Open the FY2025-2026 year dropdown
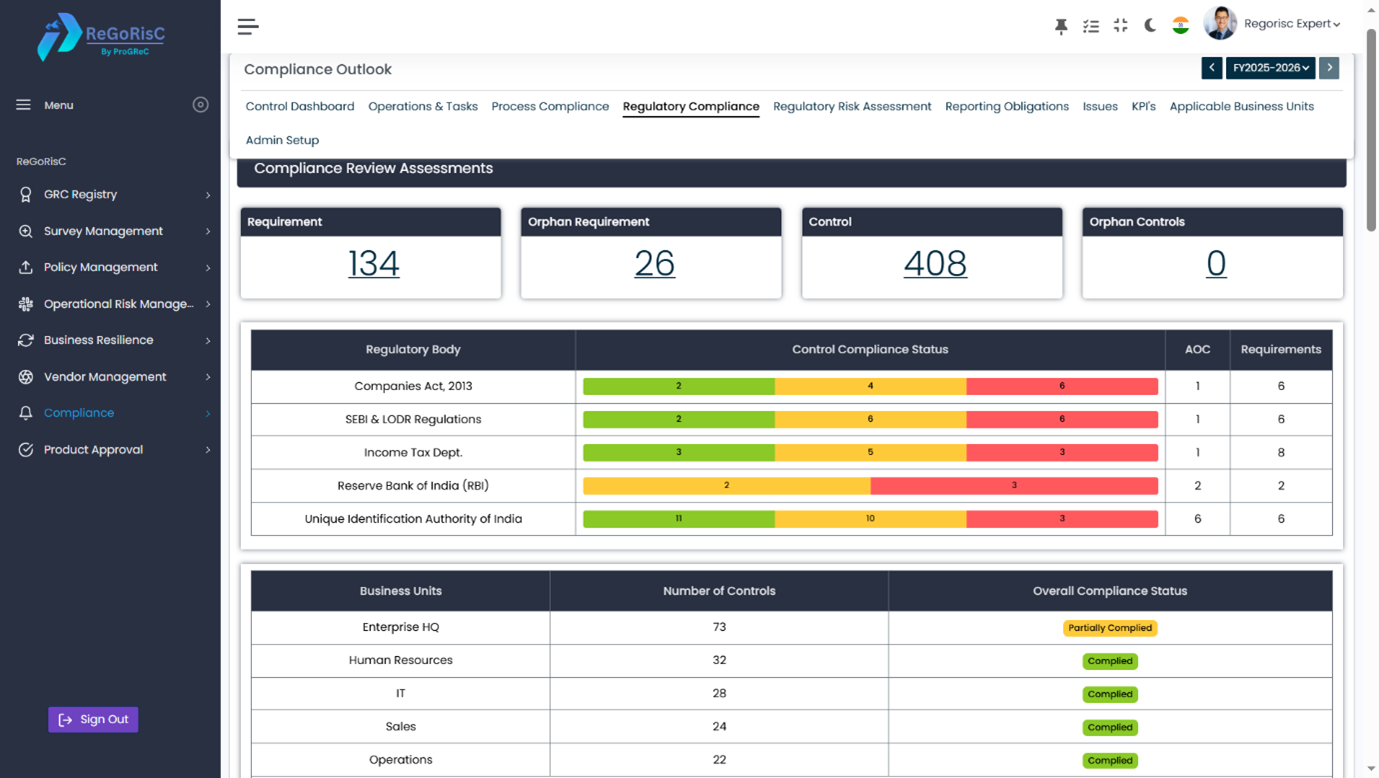The height and width of the screenshot is (778, 1379). [x=1270, y=68]
